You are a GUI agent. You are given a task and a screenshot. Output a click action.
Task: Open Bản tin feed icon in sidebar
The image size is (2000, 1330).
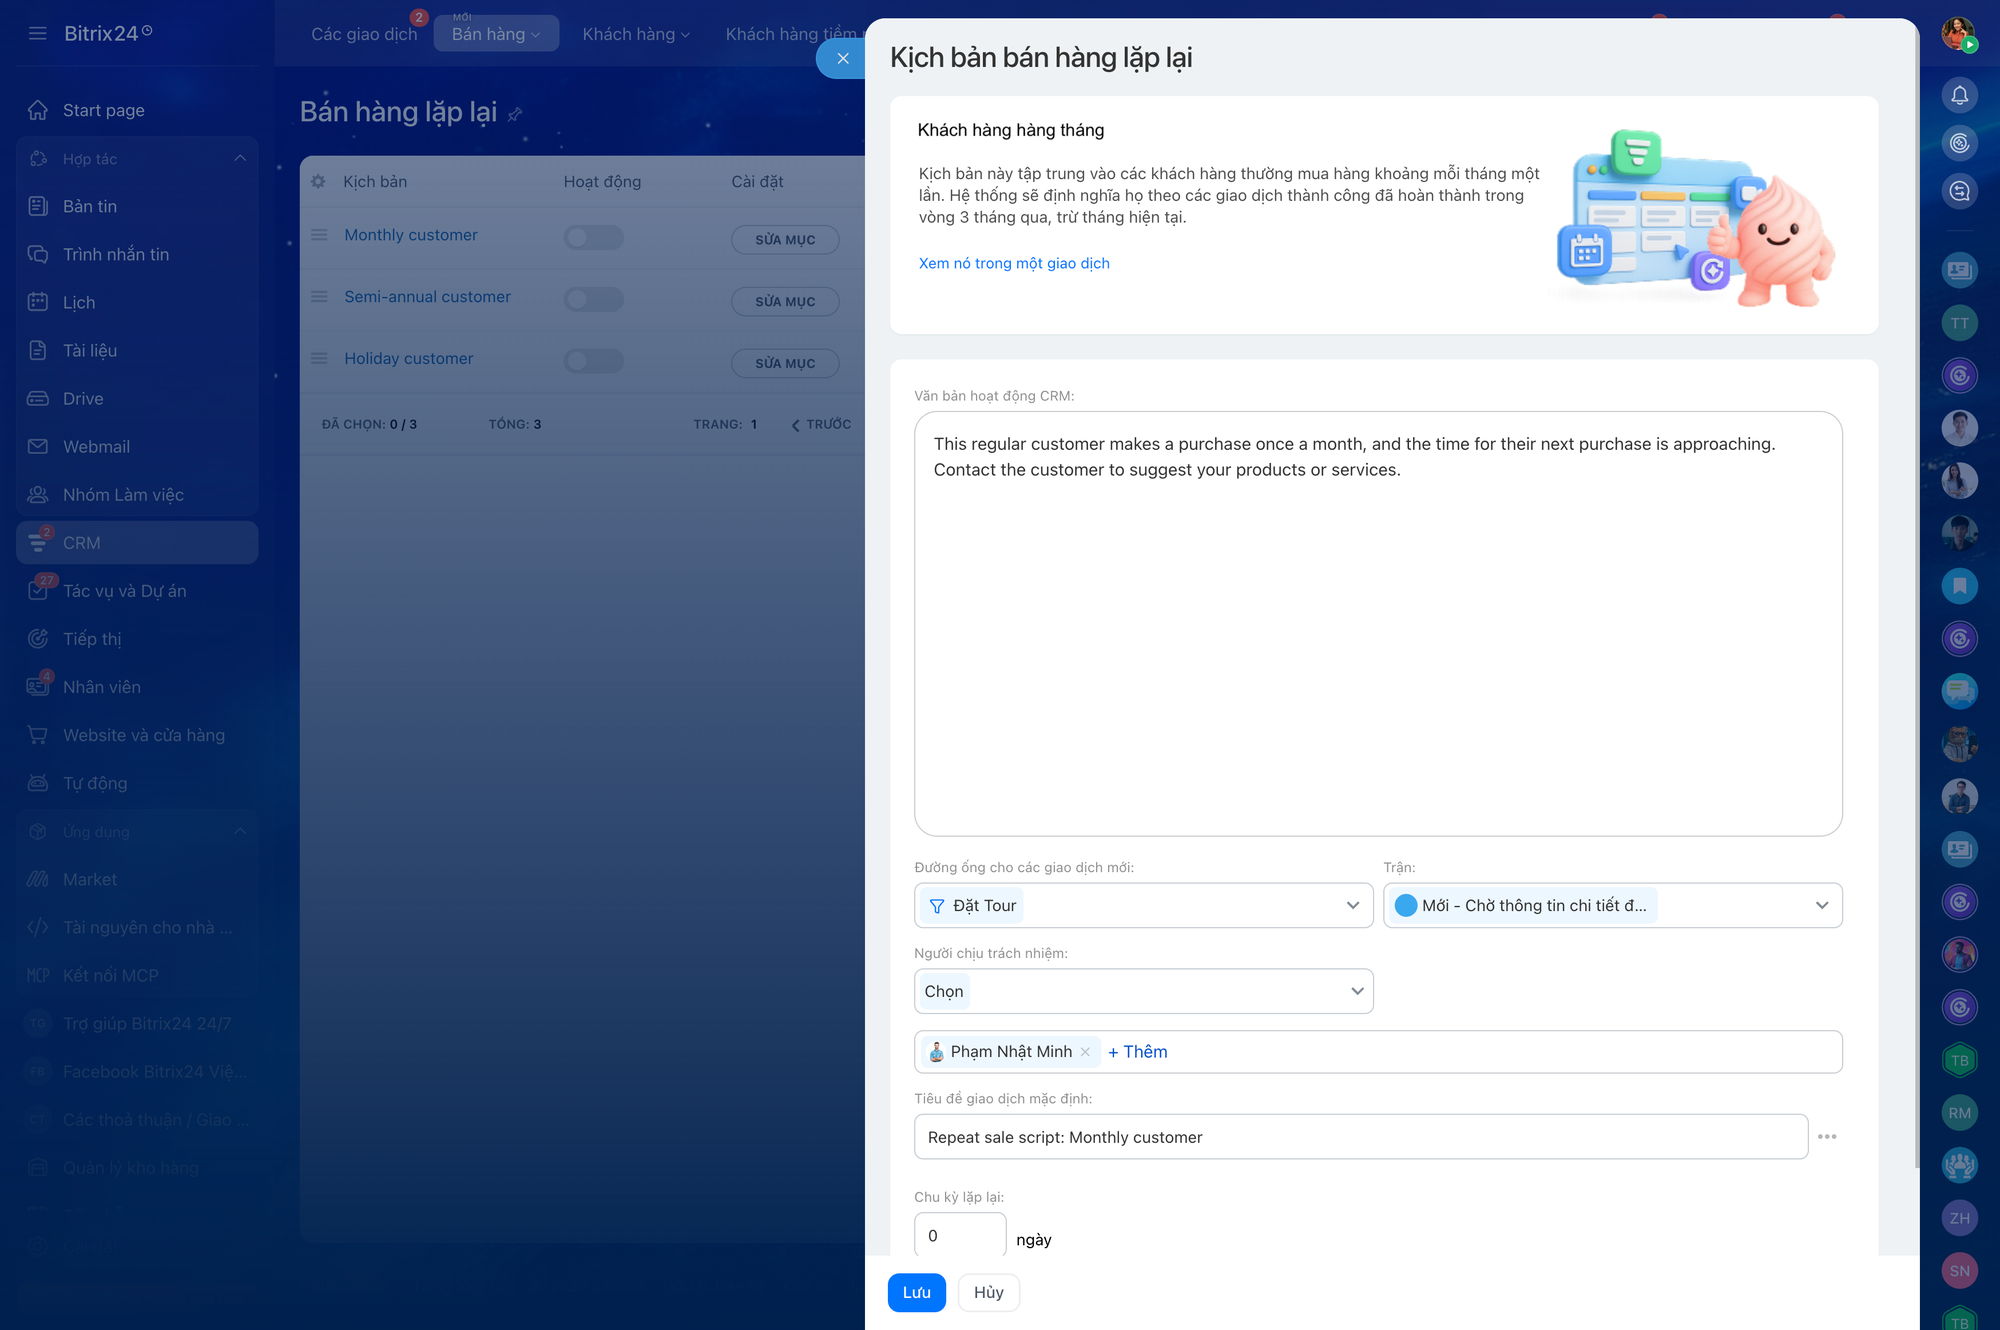click(x=38, y=206)
